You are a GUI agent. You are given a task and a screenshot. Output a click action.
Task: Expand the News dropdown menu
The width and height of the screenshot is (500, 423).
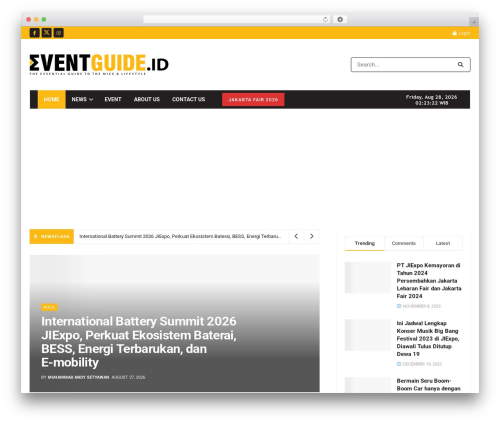coord(82,99)
